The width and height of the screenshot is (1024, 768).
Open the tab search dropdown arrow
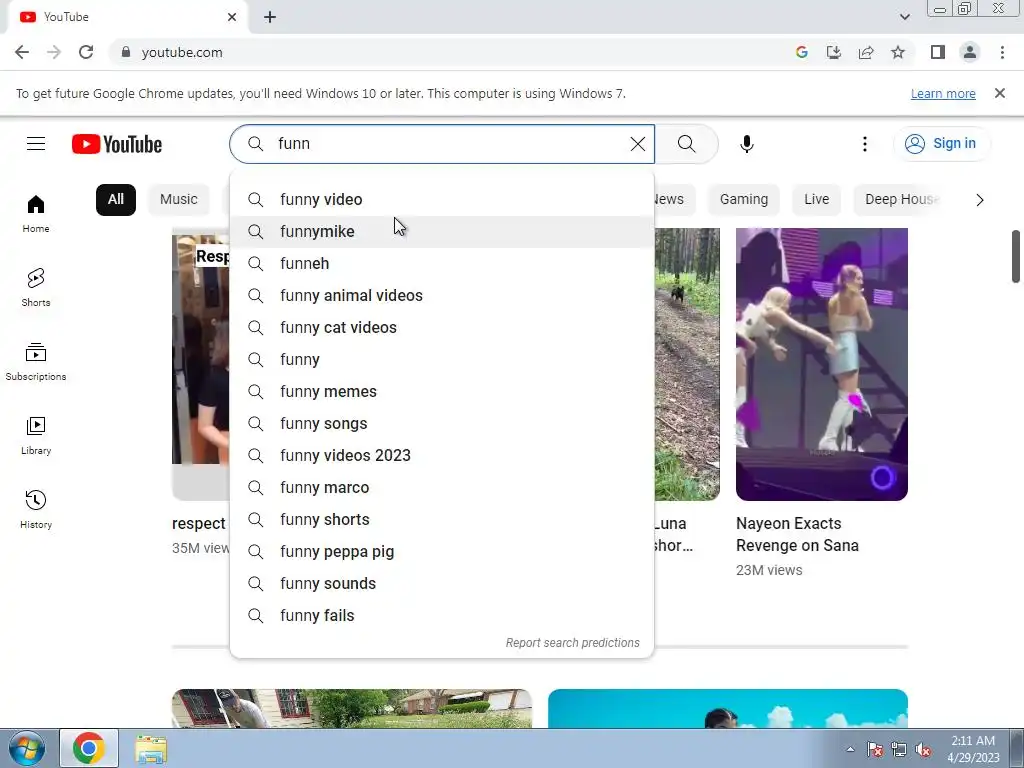[x=904, y=17]
